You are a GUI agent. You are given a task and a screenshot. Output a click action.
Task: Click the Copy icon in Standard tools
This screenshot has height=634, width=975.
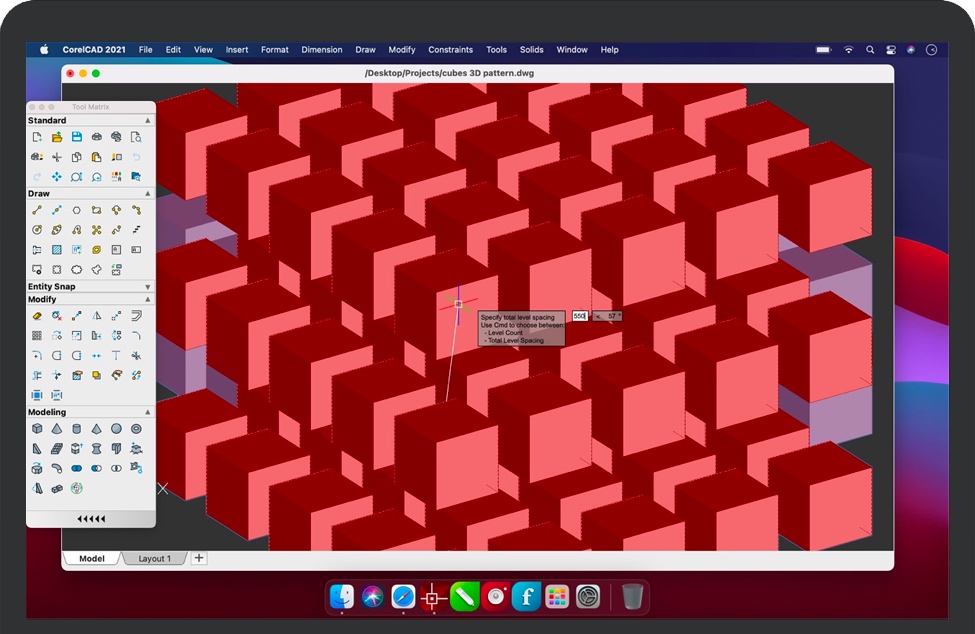click(x=76, y=157)
